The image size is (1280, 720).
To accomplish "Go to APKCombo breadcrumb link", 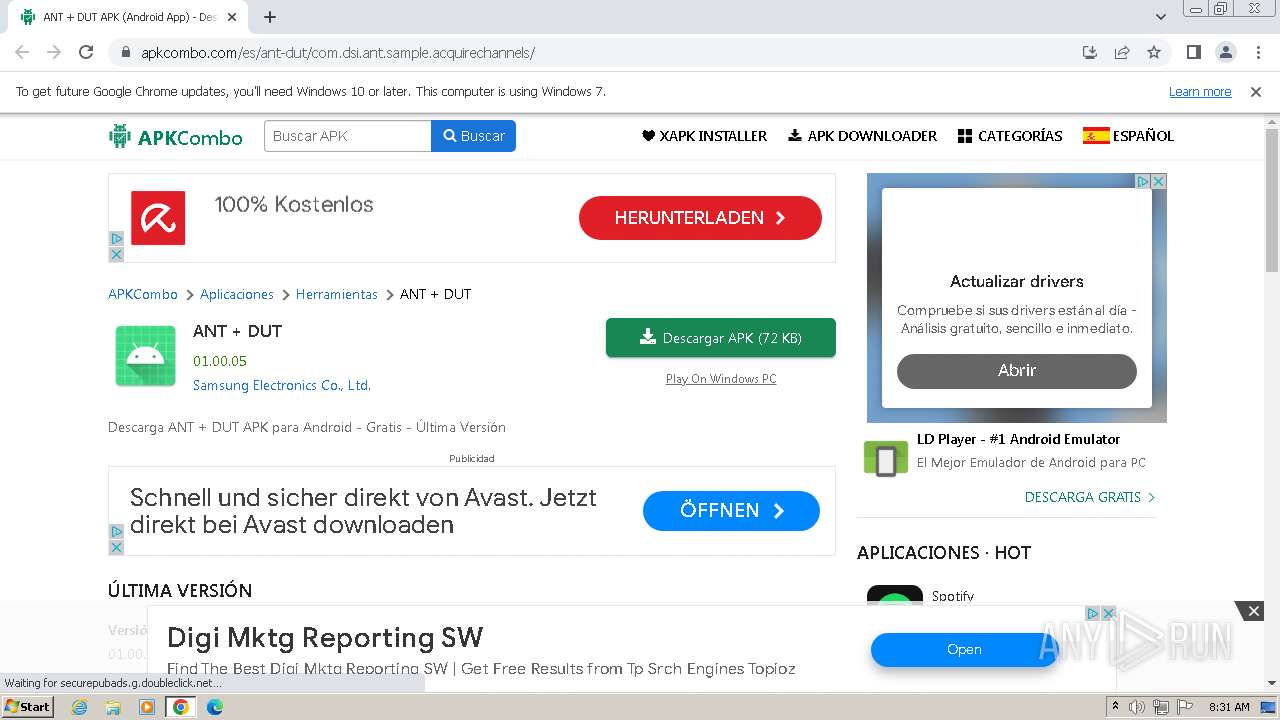I will (143, 294).
